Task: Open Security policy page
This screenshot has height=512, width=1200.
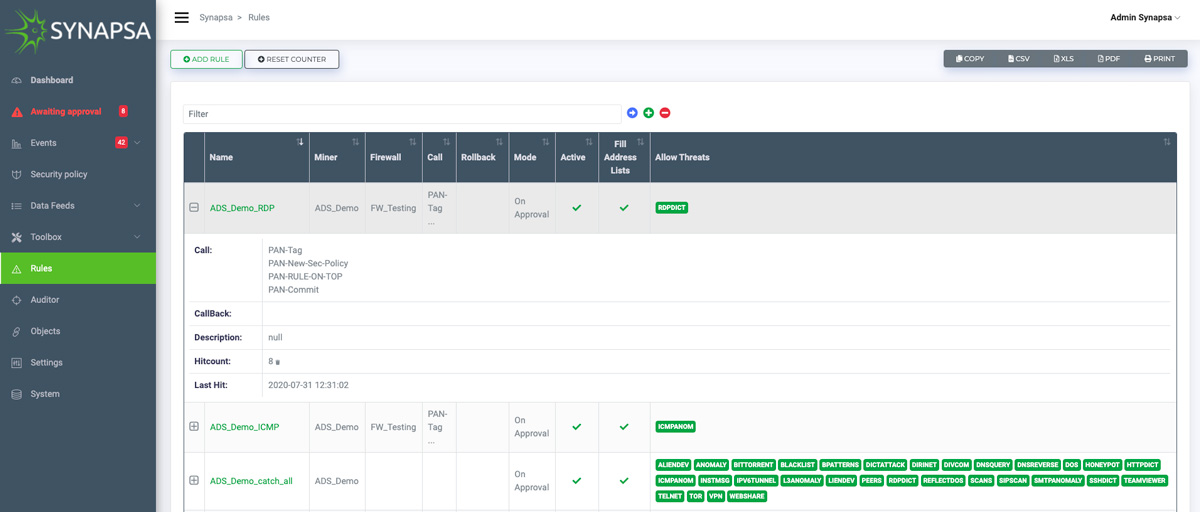Action: coord(59,174)
